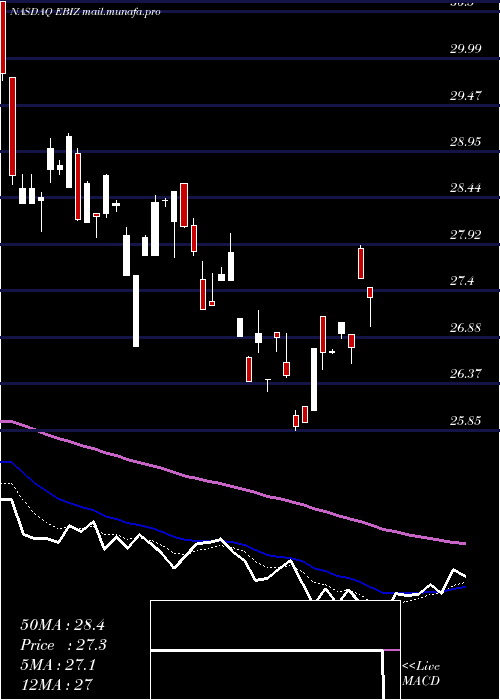Click the 29.99 price axis label

pos(466,49)
